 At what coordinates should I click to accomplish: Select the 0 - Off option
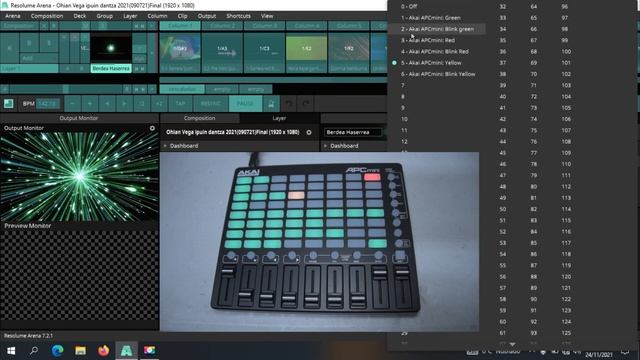pyautogui.click(x=409, y=7)
